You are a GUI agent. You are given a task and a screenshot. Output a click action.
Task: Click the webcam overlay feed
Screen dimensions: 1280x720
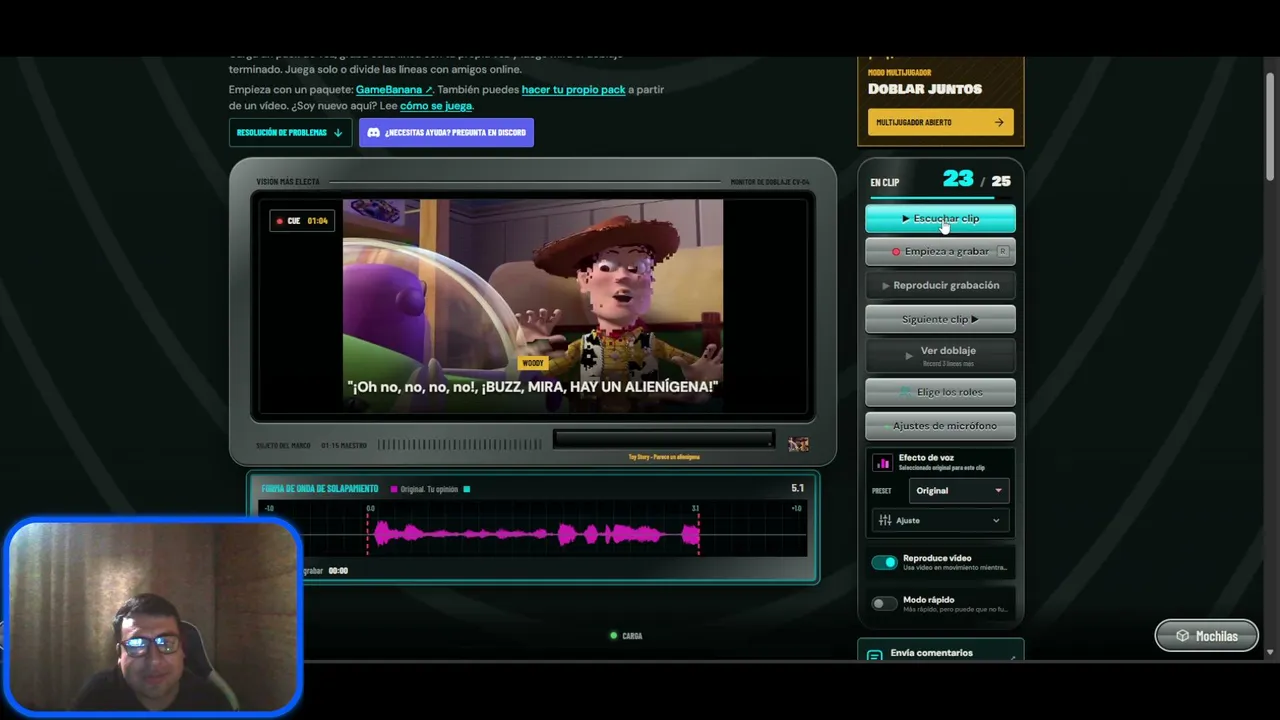(x=153, y=616)
